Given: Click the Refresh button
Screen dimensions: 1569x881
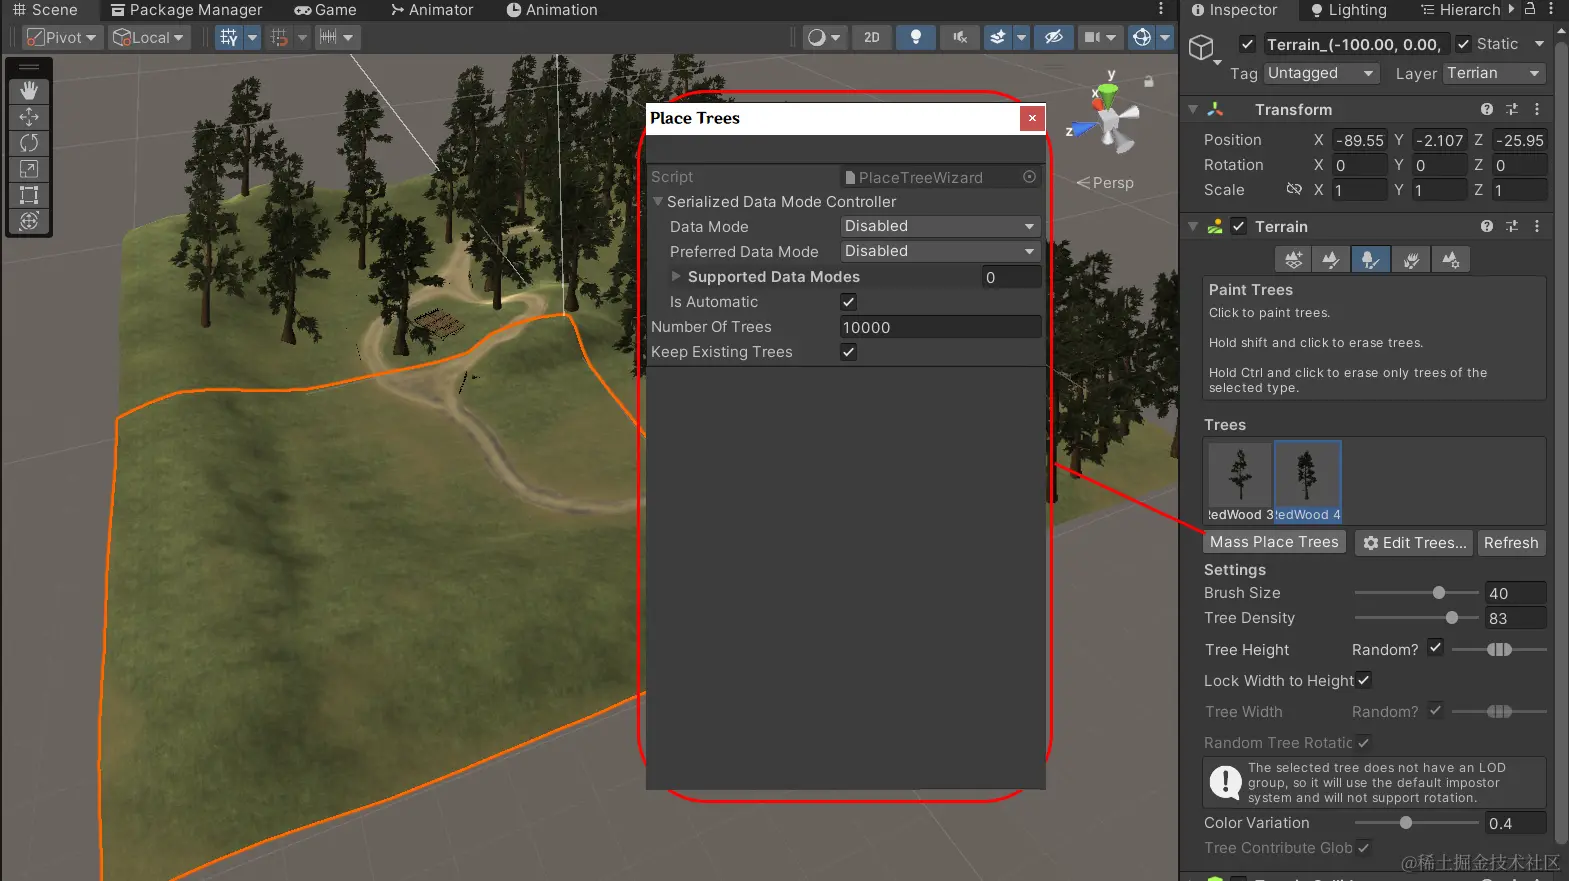Looking at the screenshot, I should pyautogui.click(x=1511, y=542).
